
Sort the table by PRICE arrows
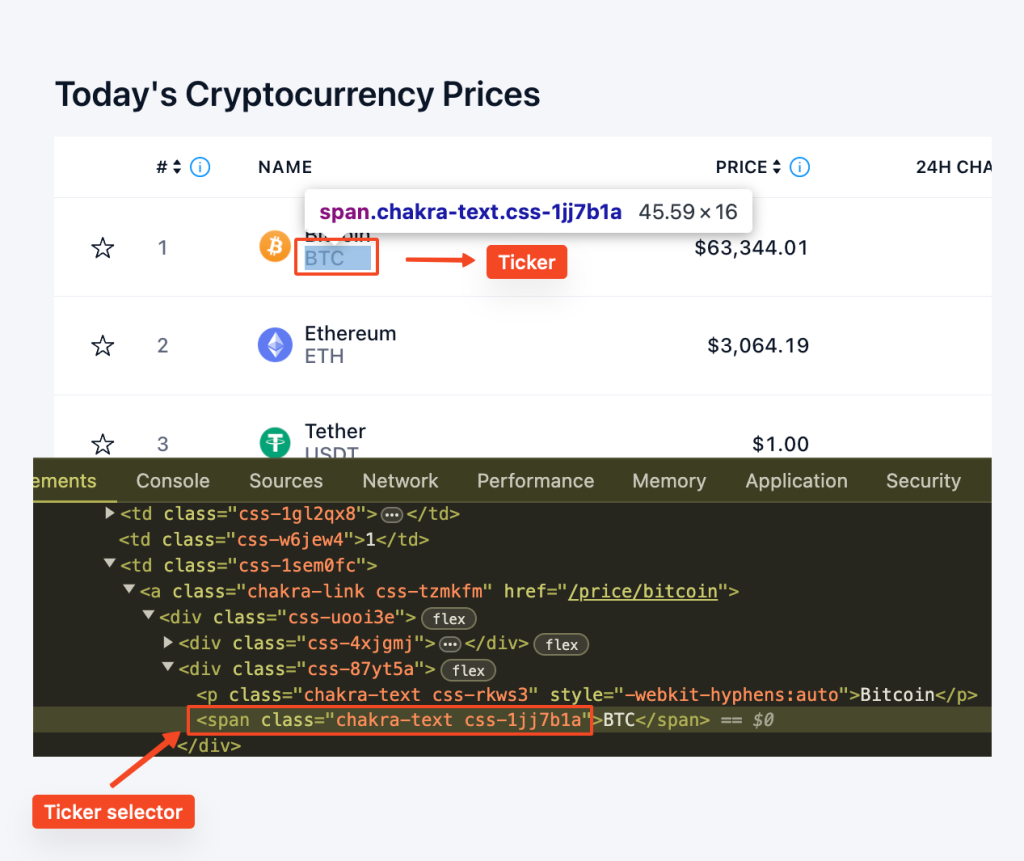[x=776, y=167]
